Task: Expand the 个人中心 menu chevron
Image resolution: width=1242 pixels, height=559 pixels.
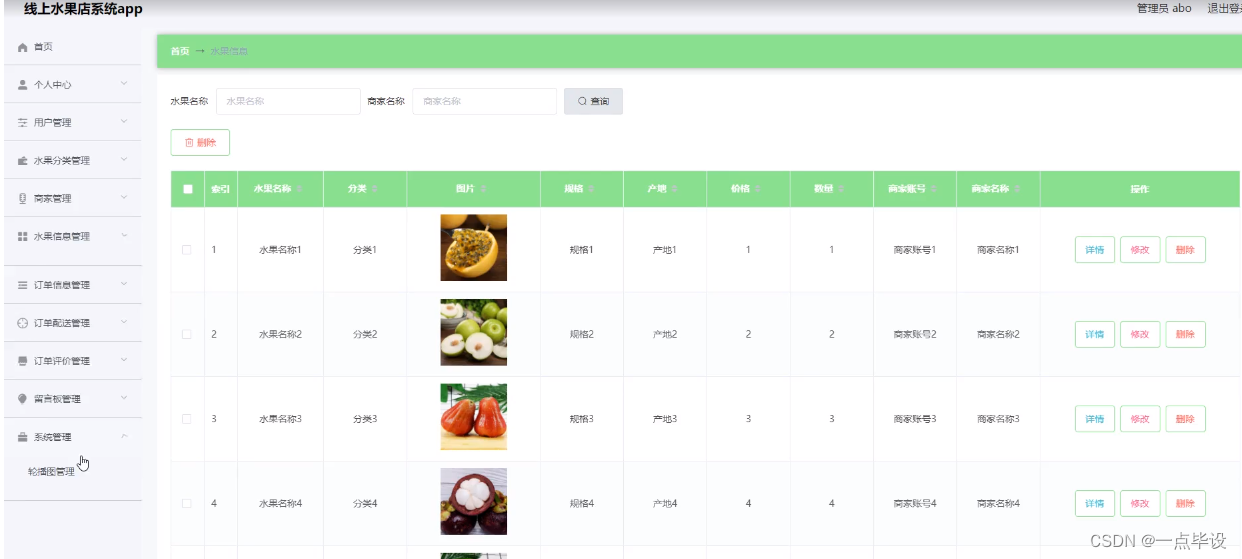Action: [x=124, y=85]
